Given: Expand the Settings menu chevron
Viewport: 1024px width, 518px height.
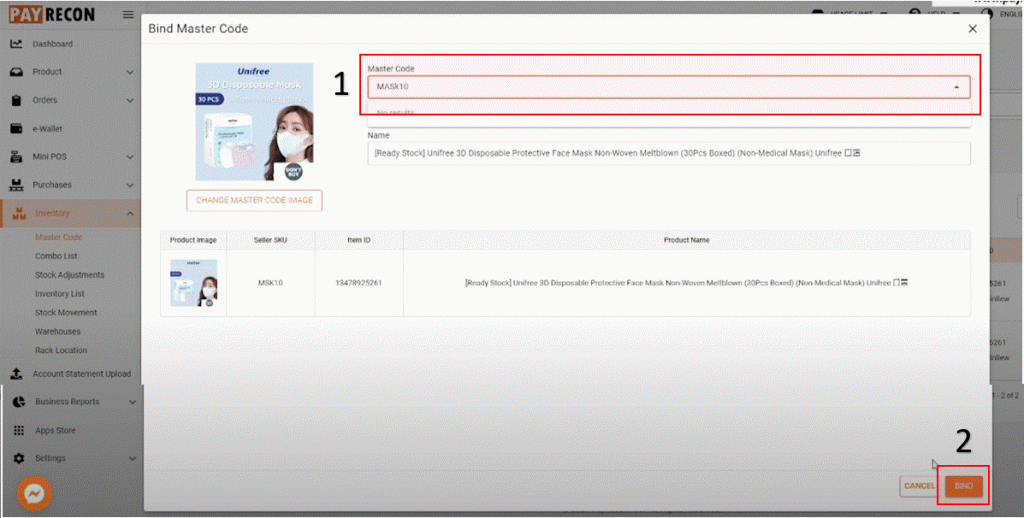Looking at the screenshot, I should pyautogui.click(x=132, y=459).
